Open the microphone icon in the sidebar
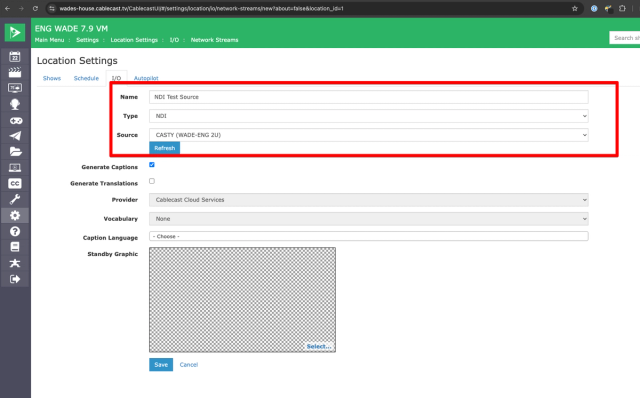Screen dimensions: 640x398 coord(15,104)
